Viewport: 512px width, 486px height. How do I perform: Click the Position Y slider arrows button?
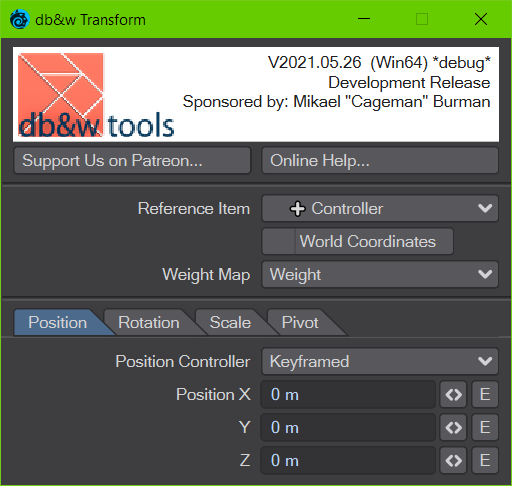[x=453, y=428]
